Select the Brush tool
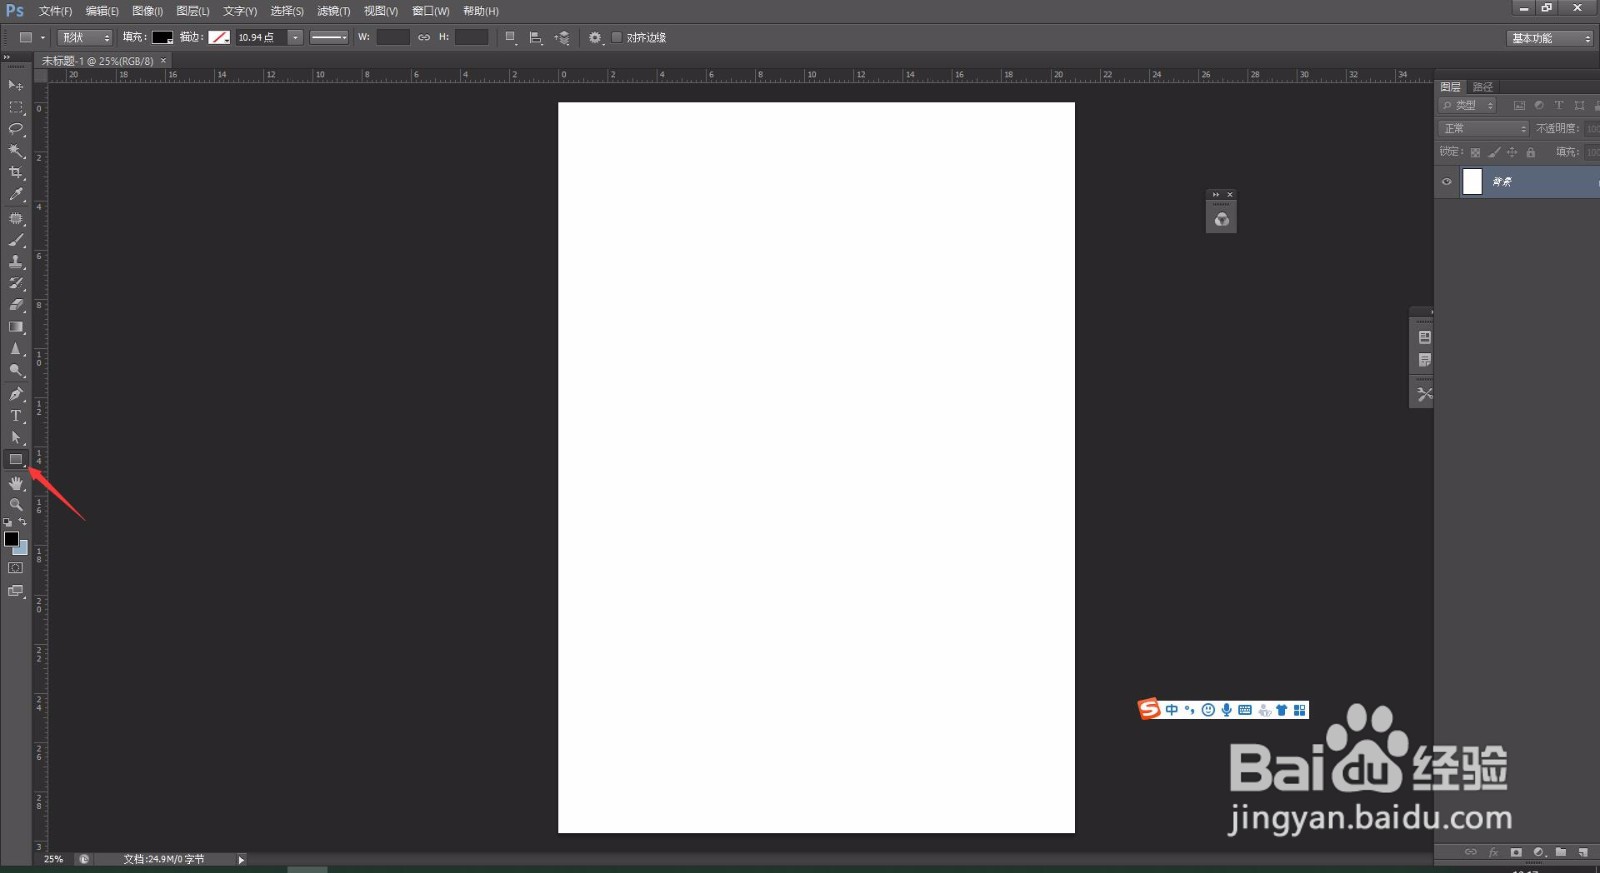1600x873 pixels. pyautogui.click(x=15, y=240)
